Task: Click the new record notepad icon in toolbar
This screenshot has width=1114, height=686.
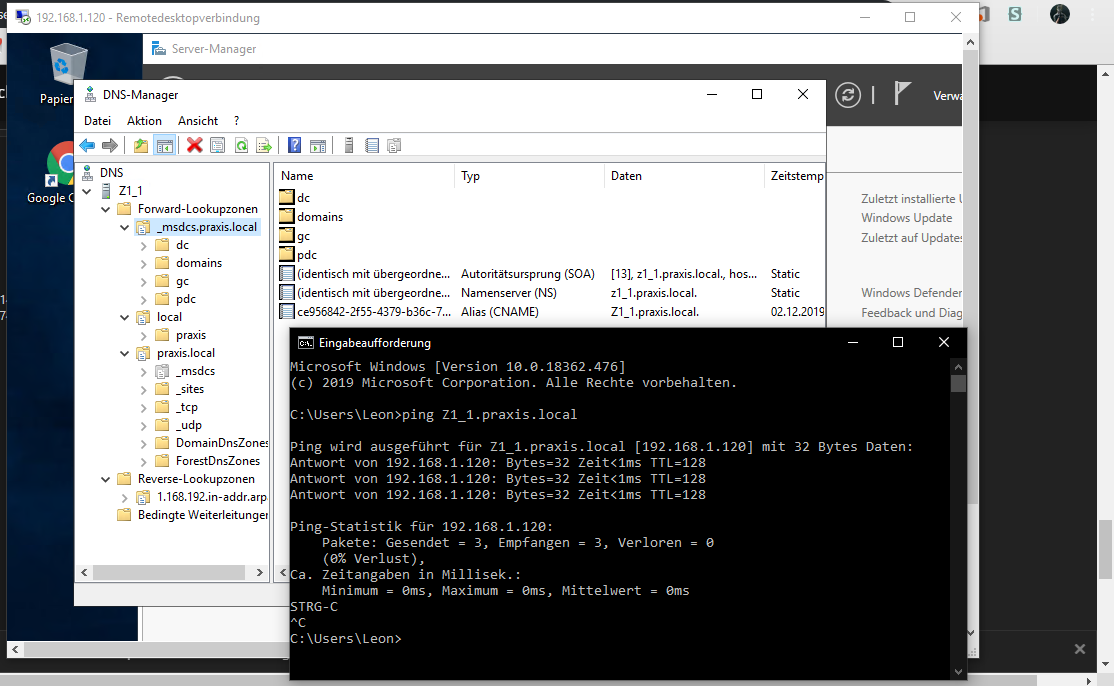Action: click(372, 146)
